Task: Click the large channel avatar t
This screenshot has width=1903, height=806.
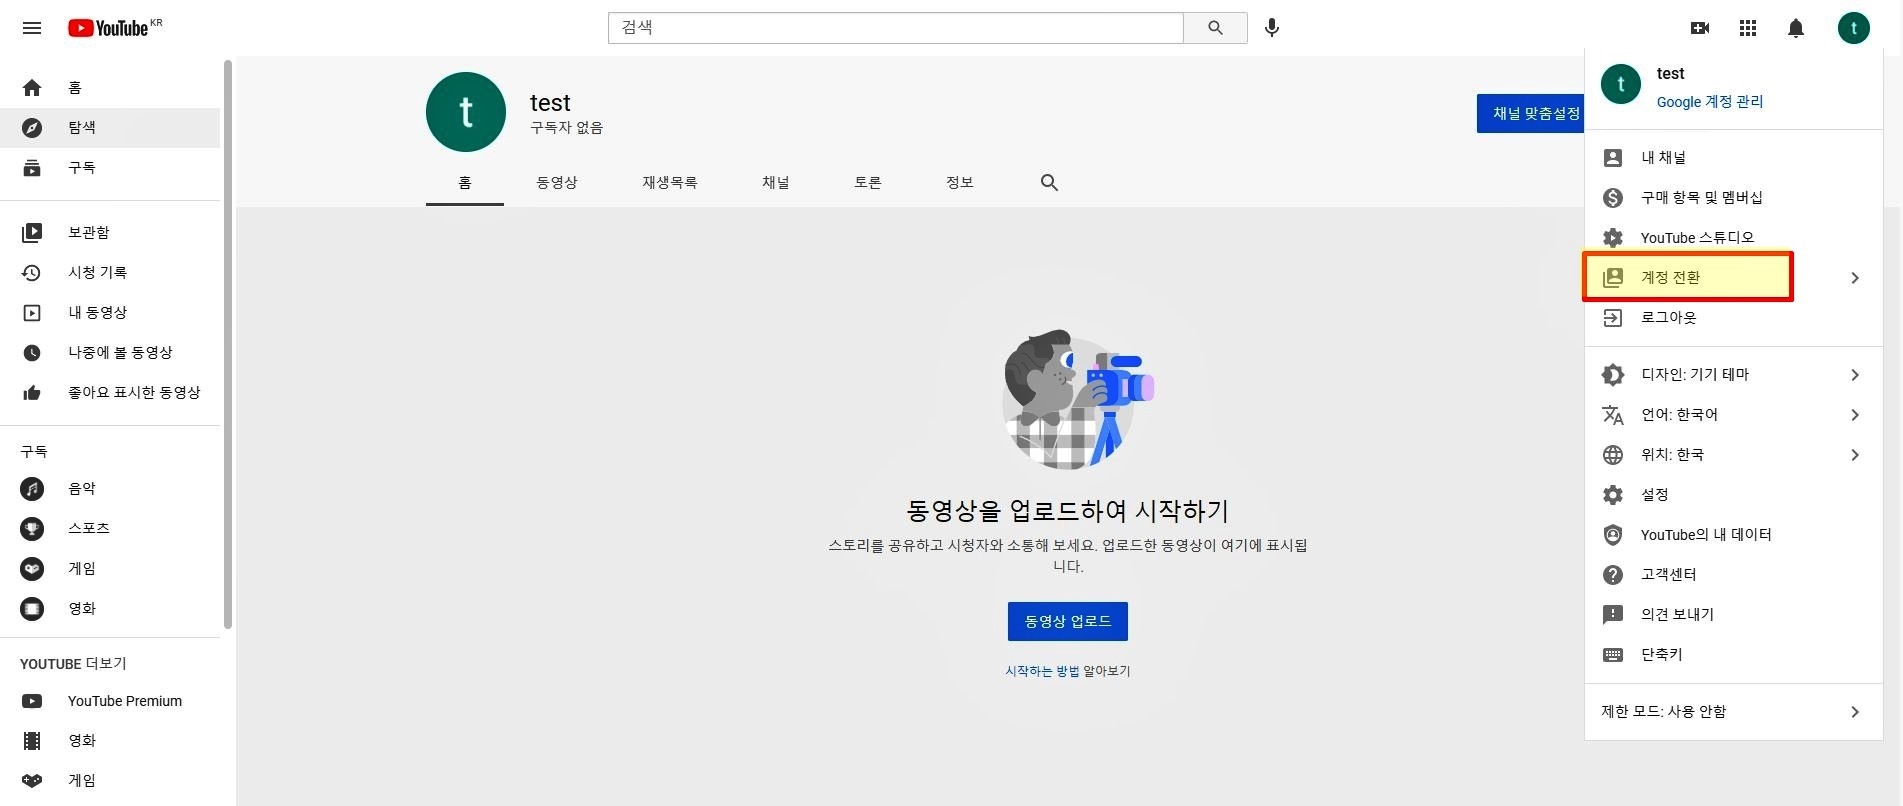Action: coord(466,112)
